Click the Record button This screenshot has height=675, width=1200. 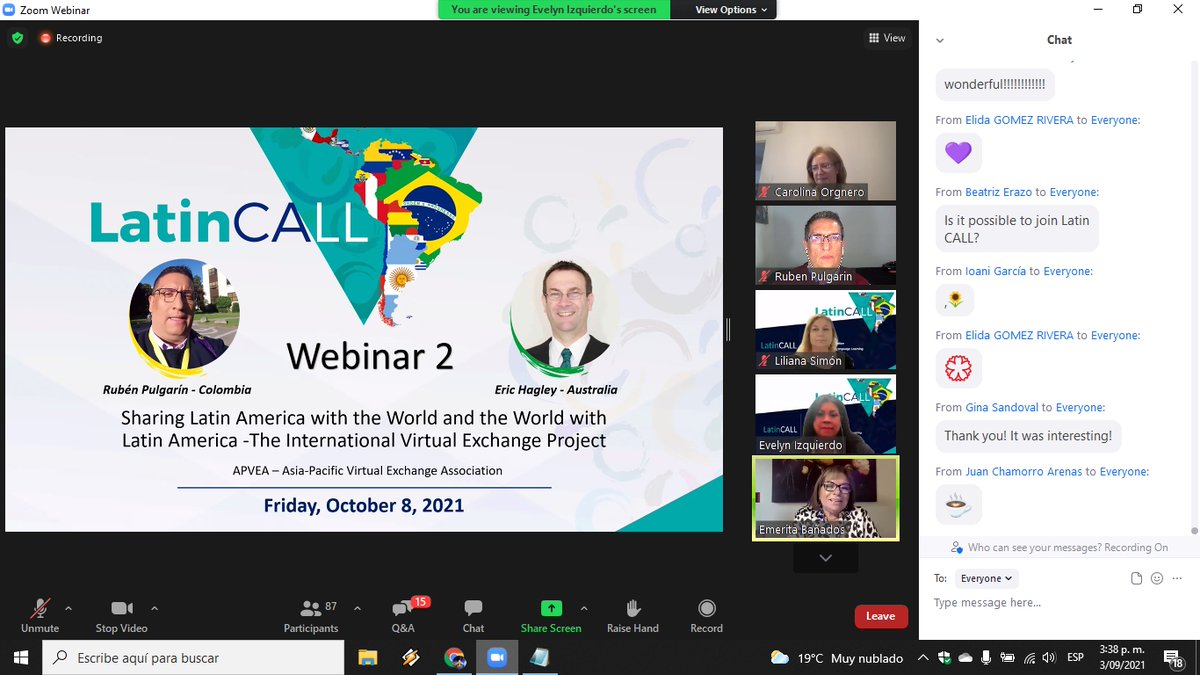pyautogui.click(x=706, y=616)
